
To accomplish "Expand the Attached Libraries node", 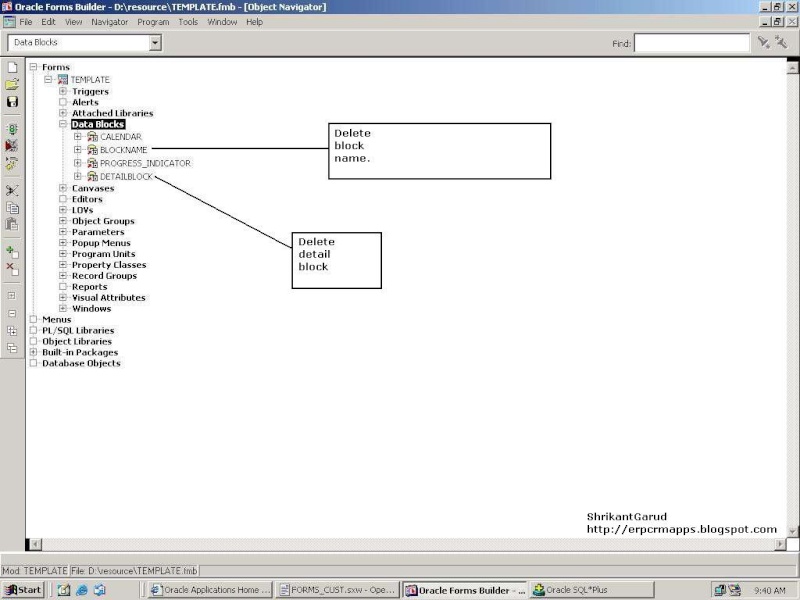I will point(63,113).
